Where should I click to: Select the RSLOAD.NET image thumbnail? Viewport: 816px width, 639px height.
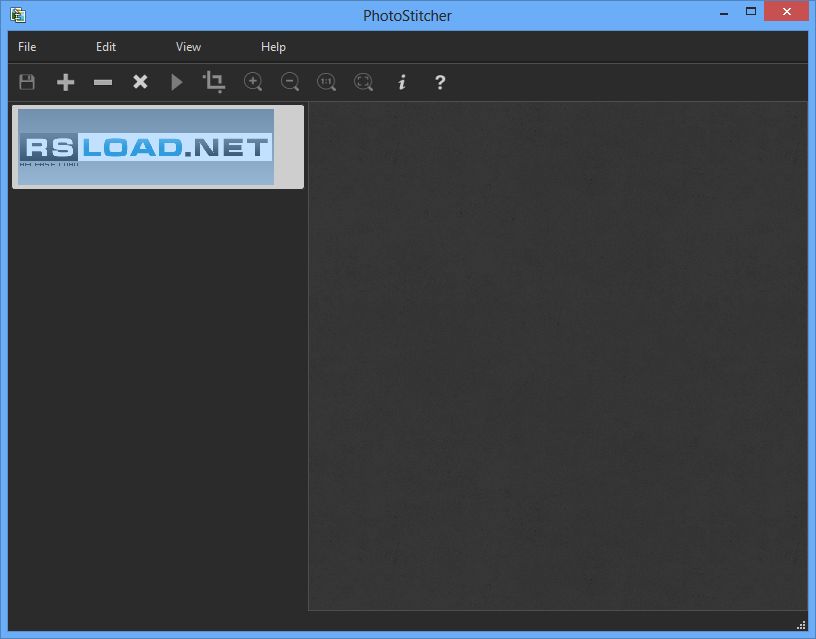pyautogui.click(x=146, y=147)
